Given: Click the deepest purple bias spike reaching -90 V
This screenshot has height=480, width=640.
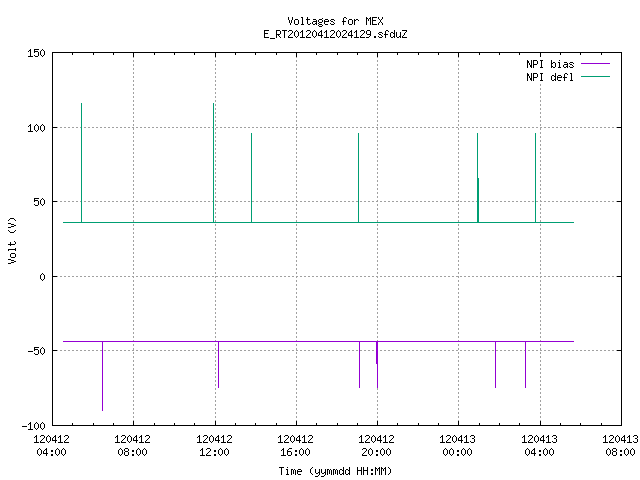Looking at the screenshot, I should [102, 376].
